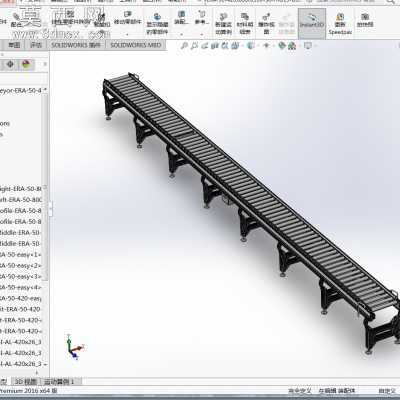Image resolution: width=400 pixels, height=400 pixels.
Task: Open the View Orientation menu
Action: (x=235, y=46)
